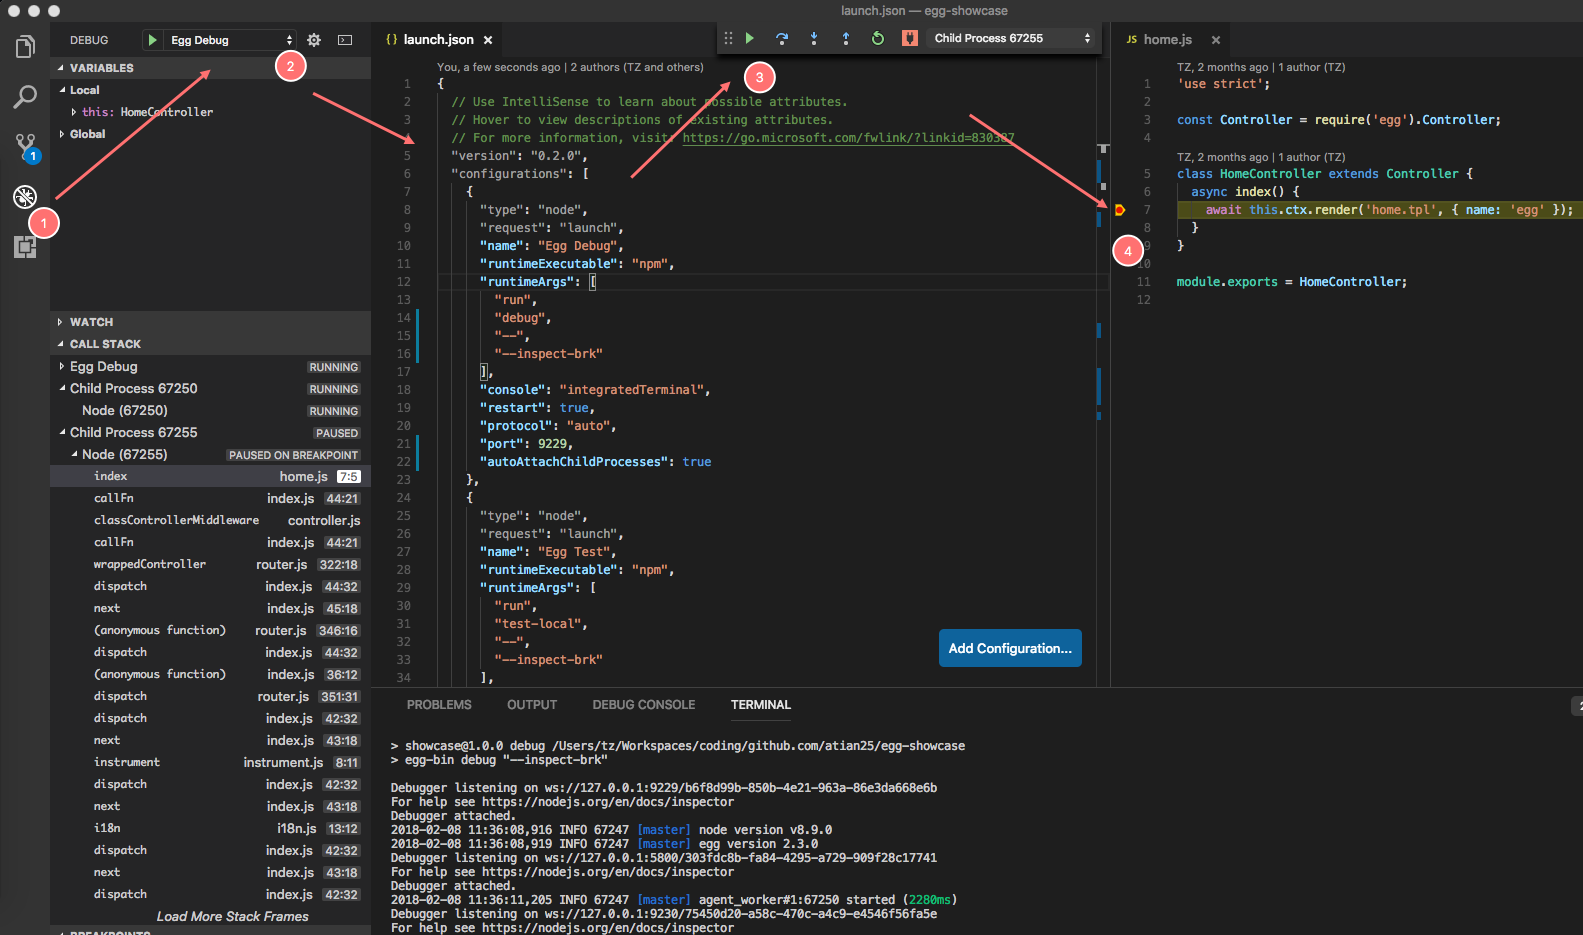Click module.exports line in home.js
This screenshot has width=1583, height=935.
click(x=1291, y=282)
